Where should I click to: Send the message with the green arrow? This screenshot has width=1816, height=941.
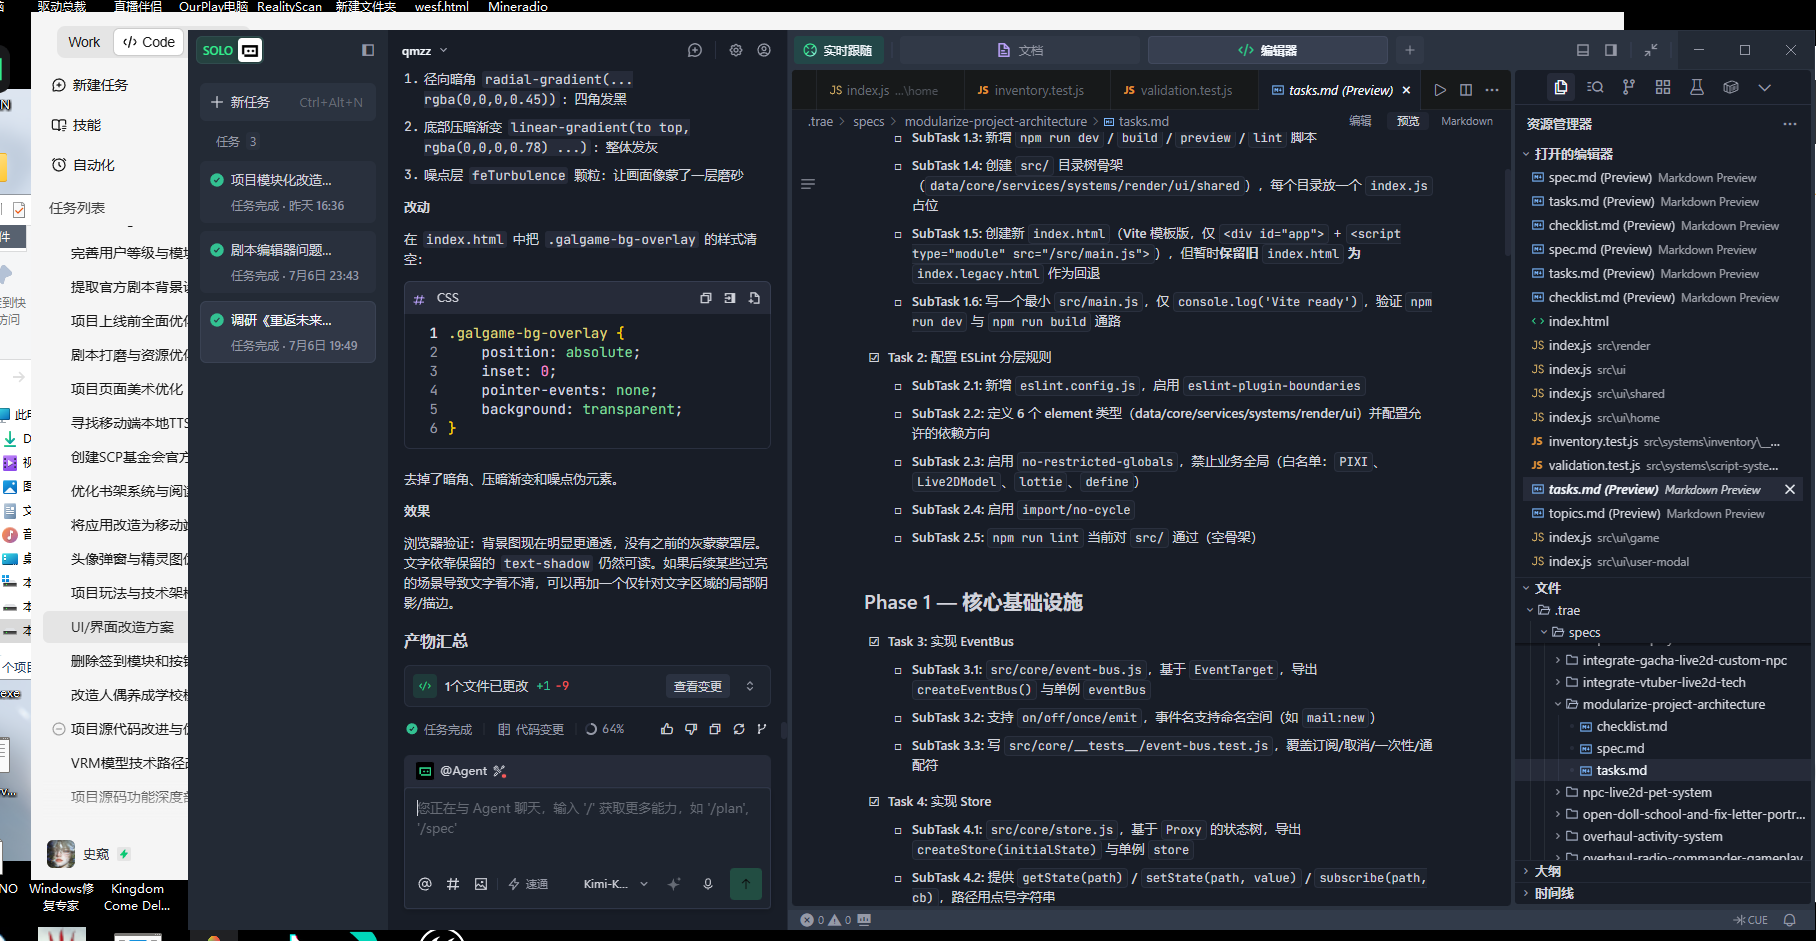tap(746, 884)
